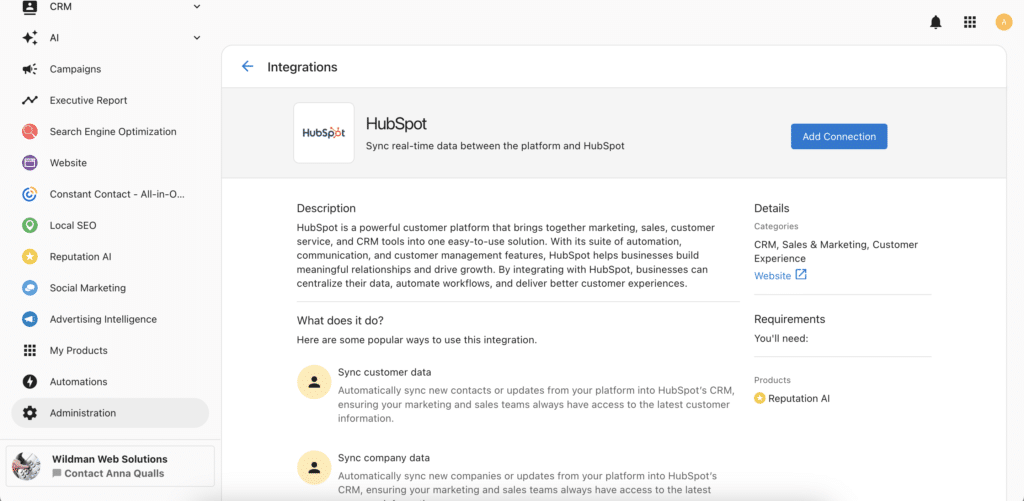The width and height of the screenshot is (1024, 501).
Task: Click the Social Marketing chat bubble icon
Action: tap(29, 288)
